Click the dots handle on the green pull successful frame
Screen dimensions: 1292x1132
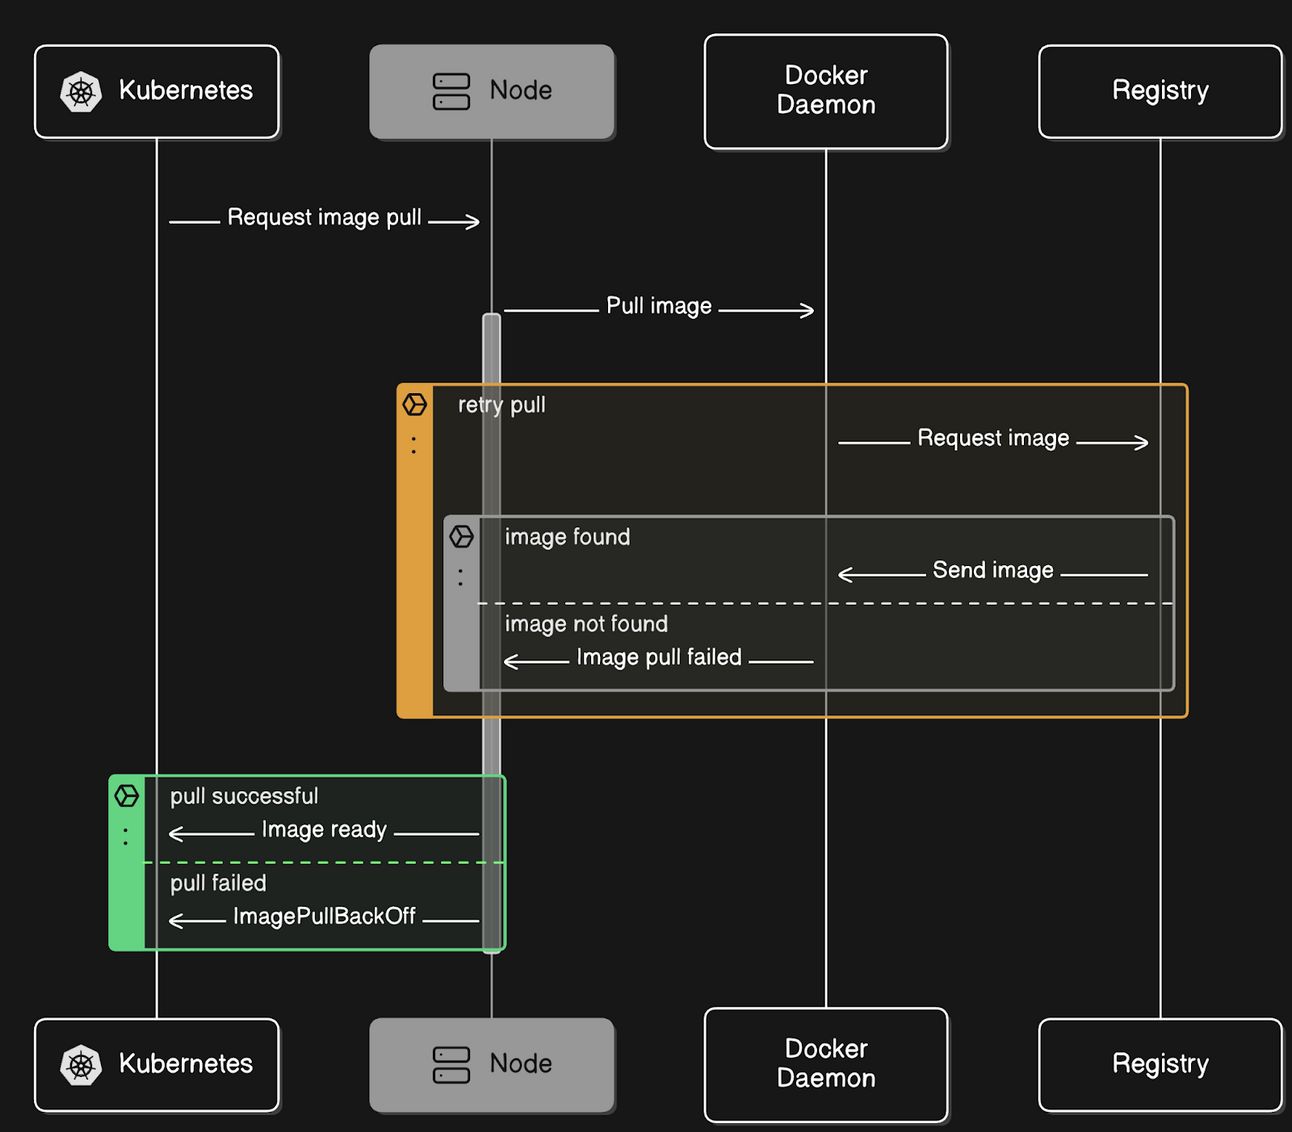click(x=125, y=836)
